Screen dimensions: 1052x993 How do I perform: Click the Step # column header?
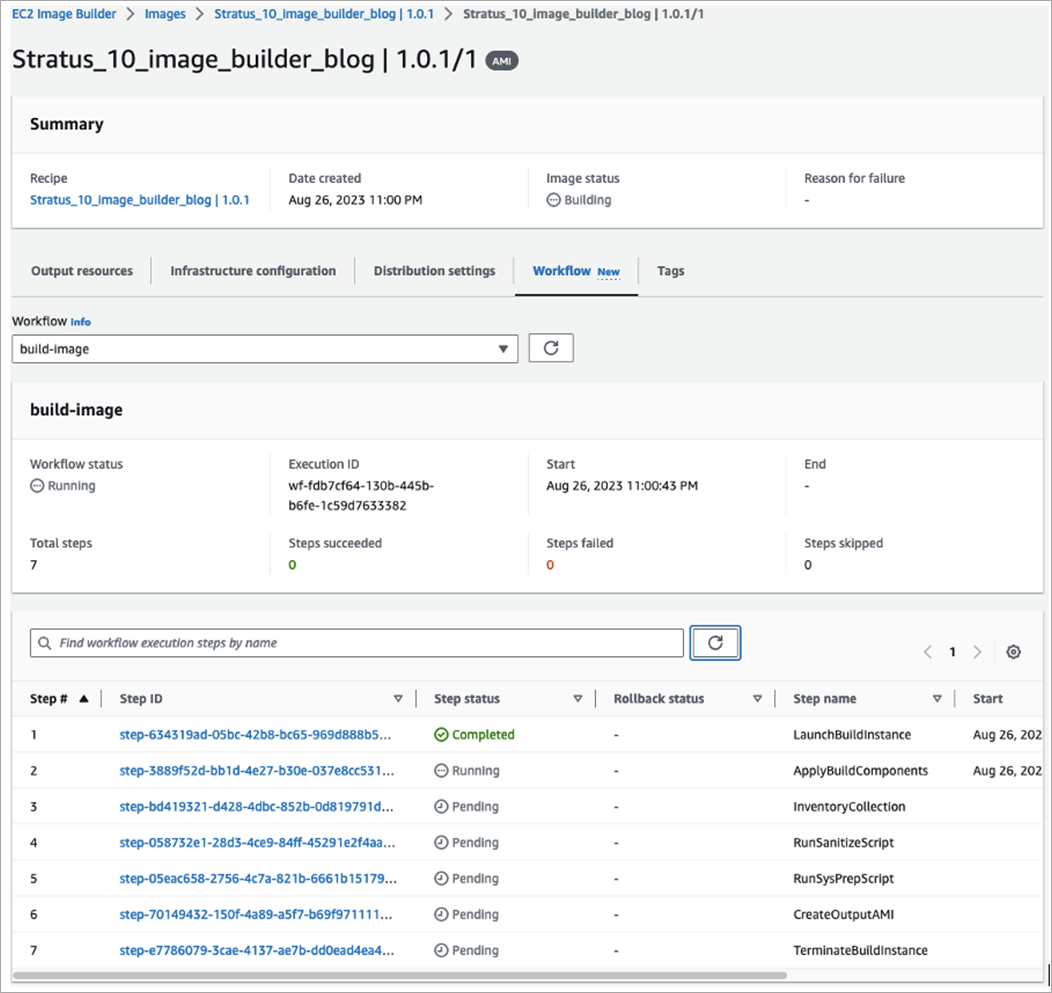pos(48,698)
